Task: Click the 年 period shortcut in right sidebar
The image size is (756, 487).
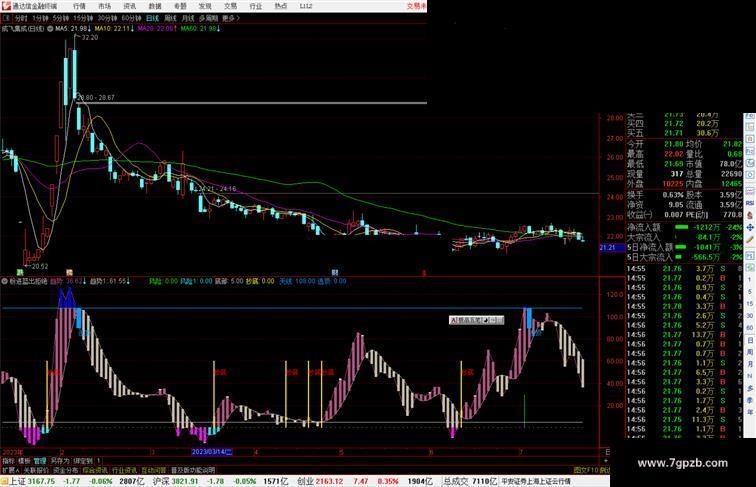Action: 750,412
